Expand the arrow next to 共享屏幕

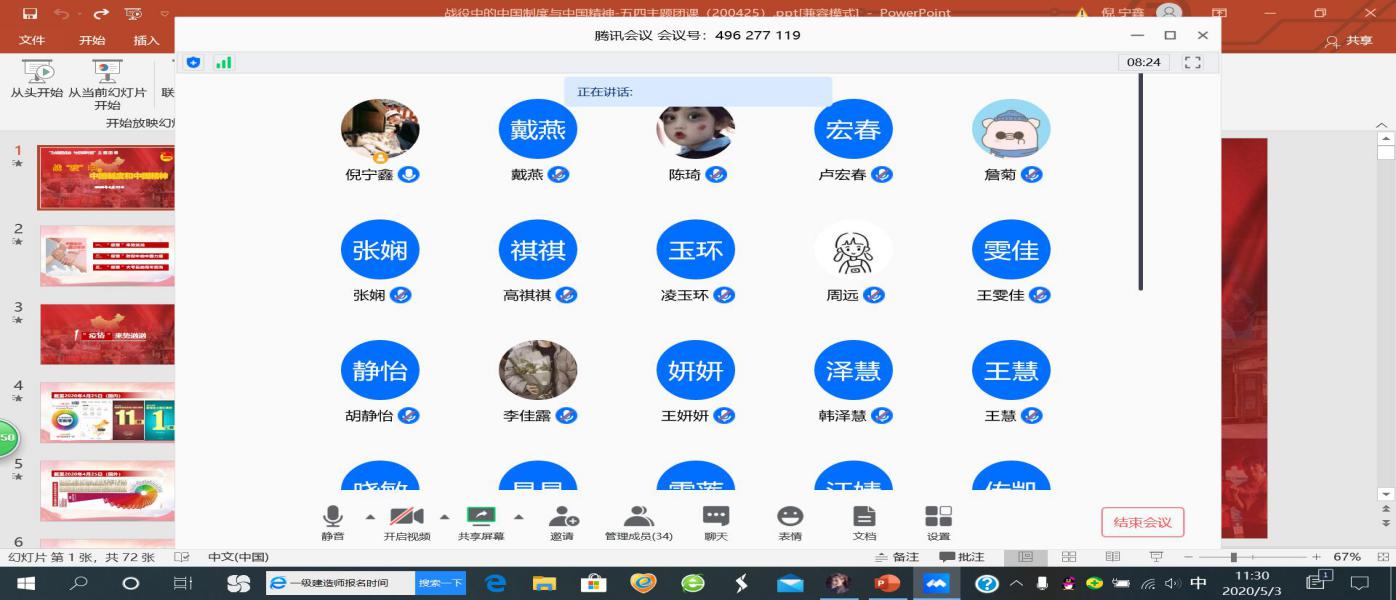tap(518, 517)
